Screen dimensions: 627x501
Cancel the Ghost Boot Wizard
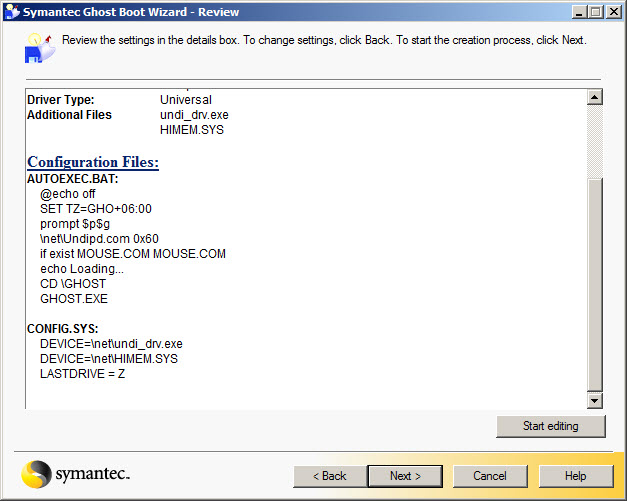tap(490, 476)
